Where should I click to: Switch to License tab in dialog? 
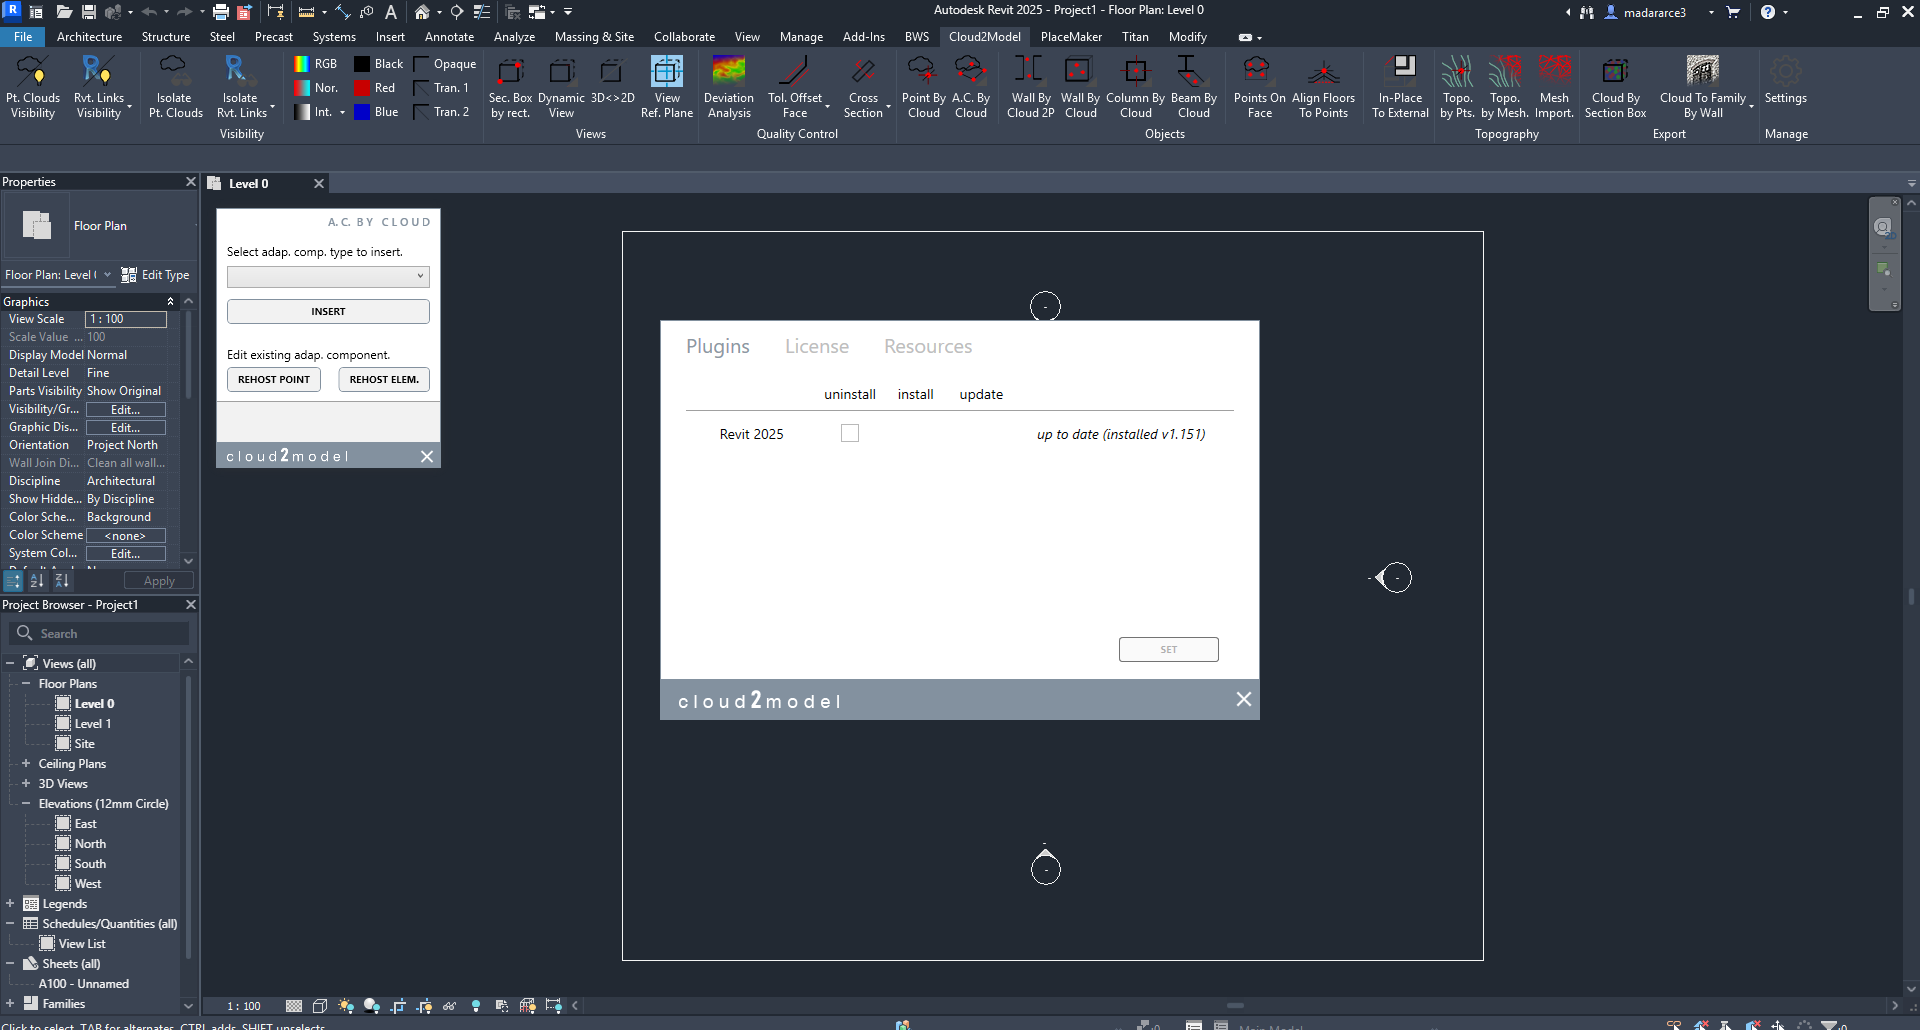click(816, 346)
